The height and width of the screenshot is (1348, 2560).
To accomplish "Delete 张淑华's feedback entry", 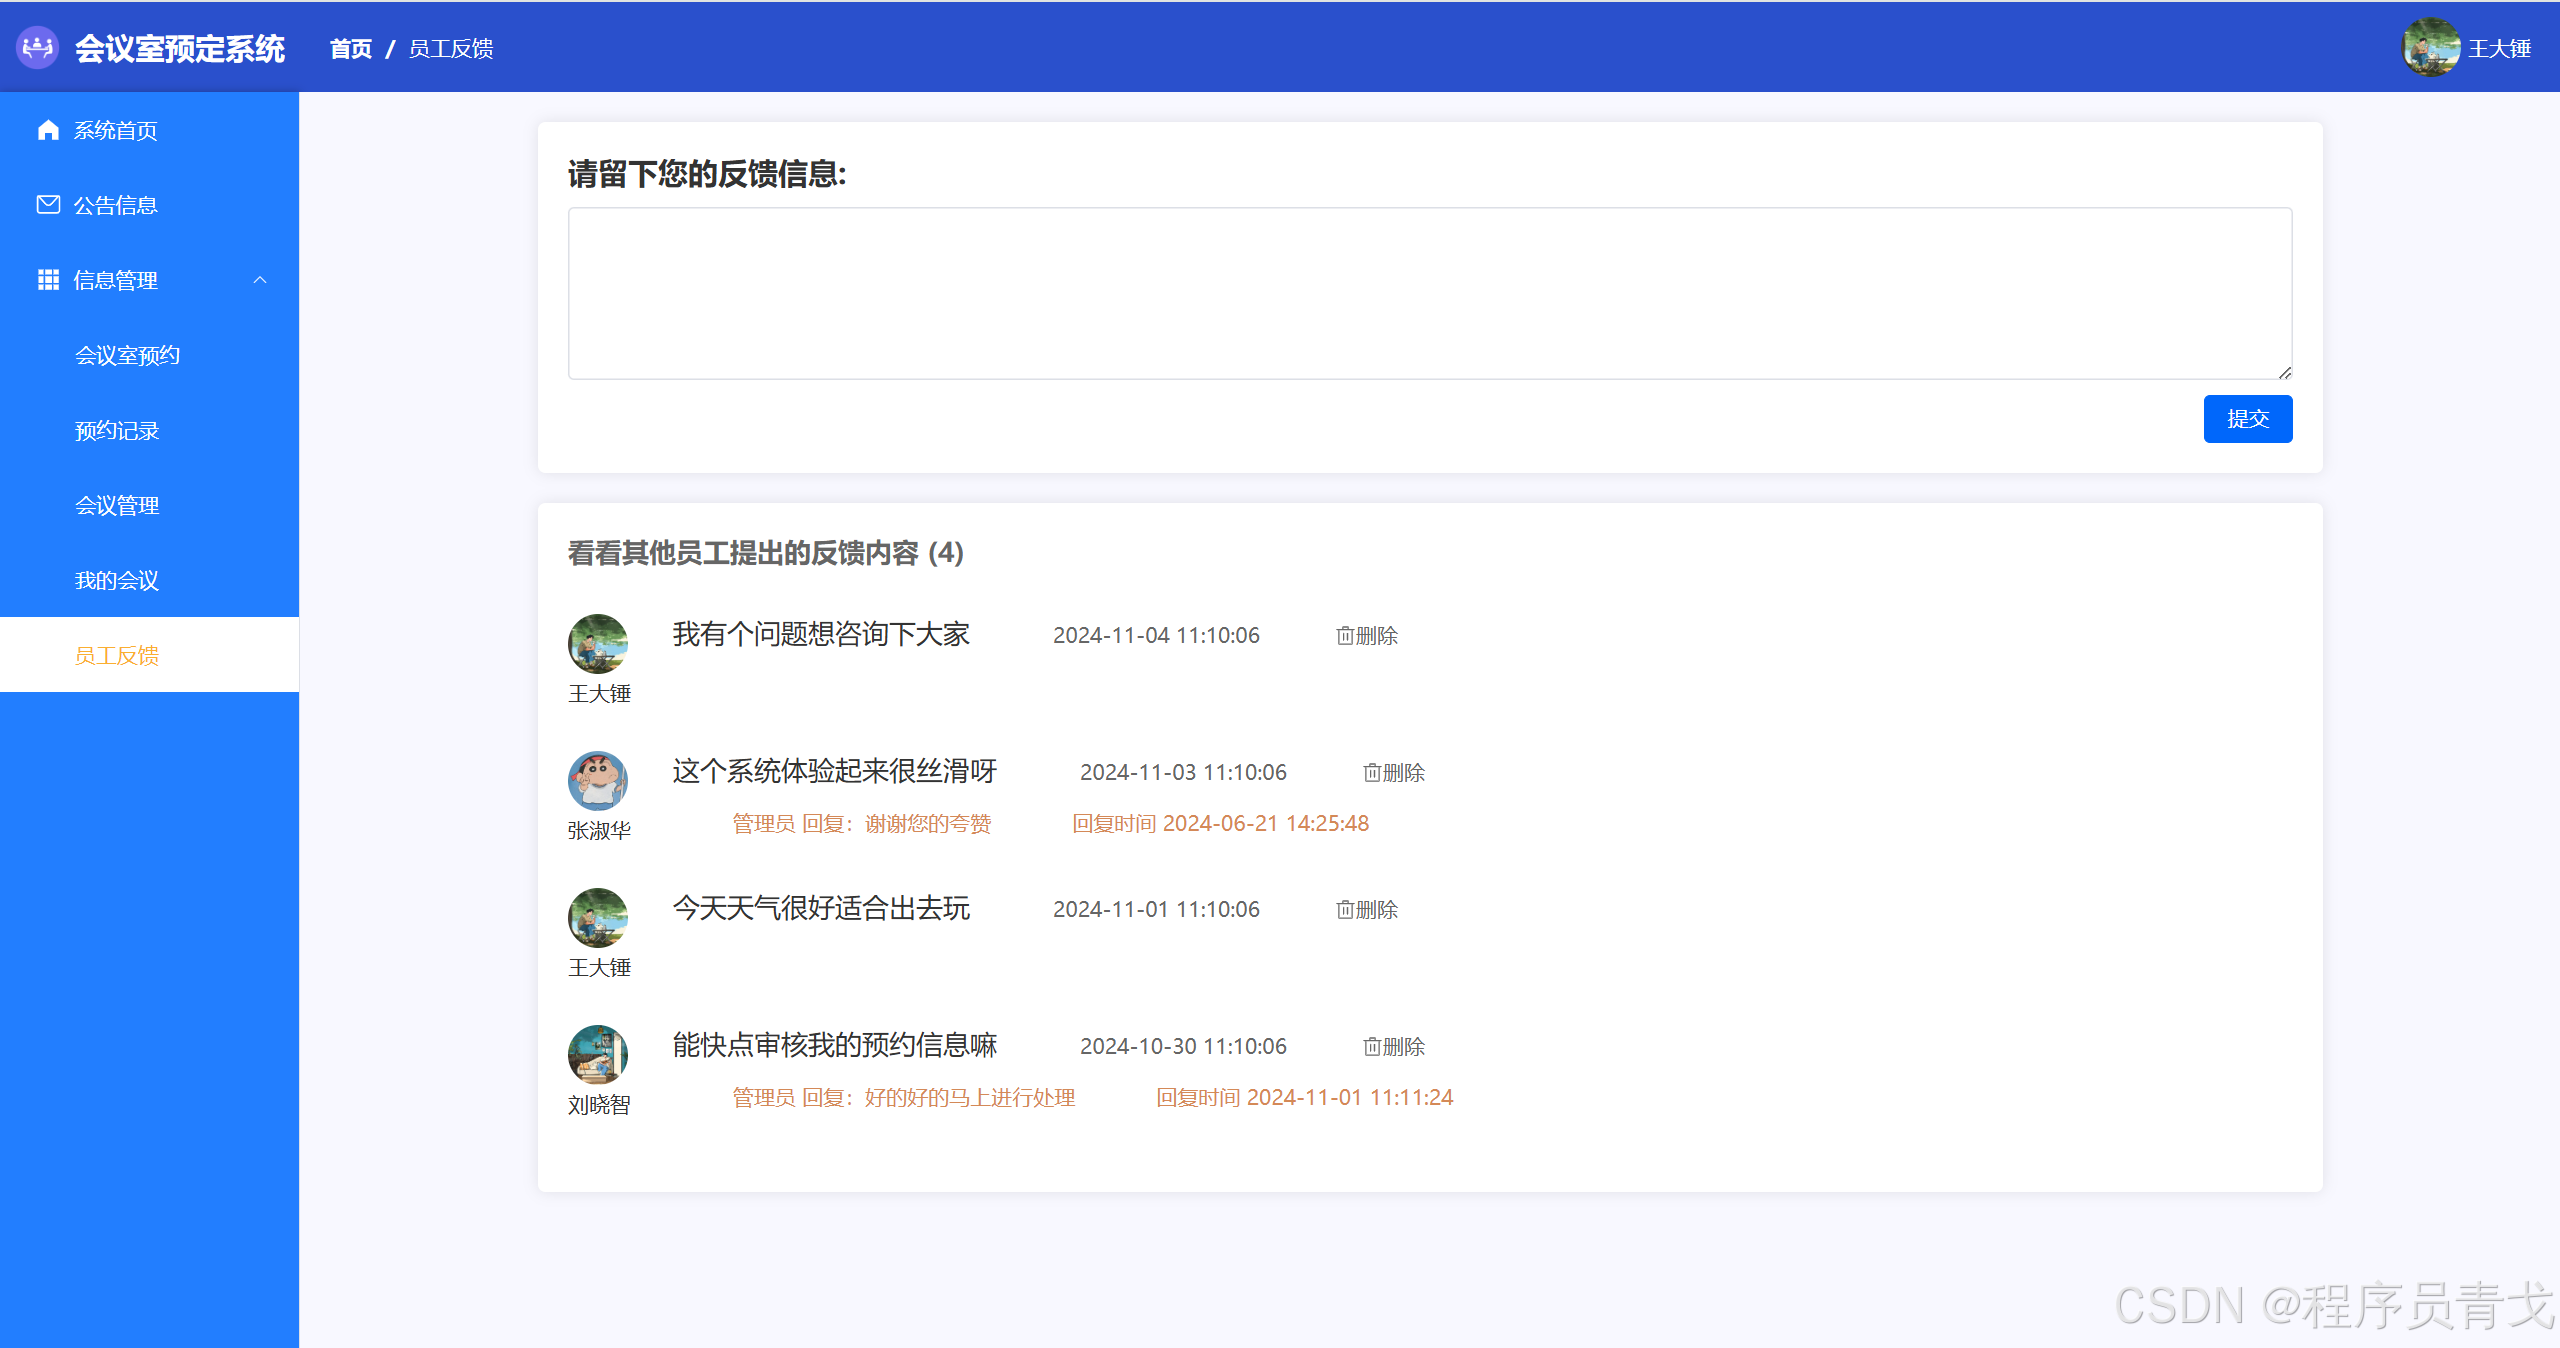I will [x=1394, y=773].
